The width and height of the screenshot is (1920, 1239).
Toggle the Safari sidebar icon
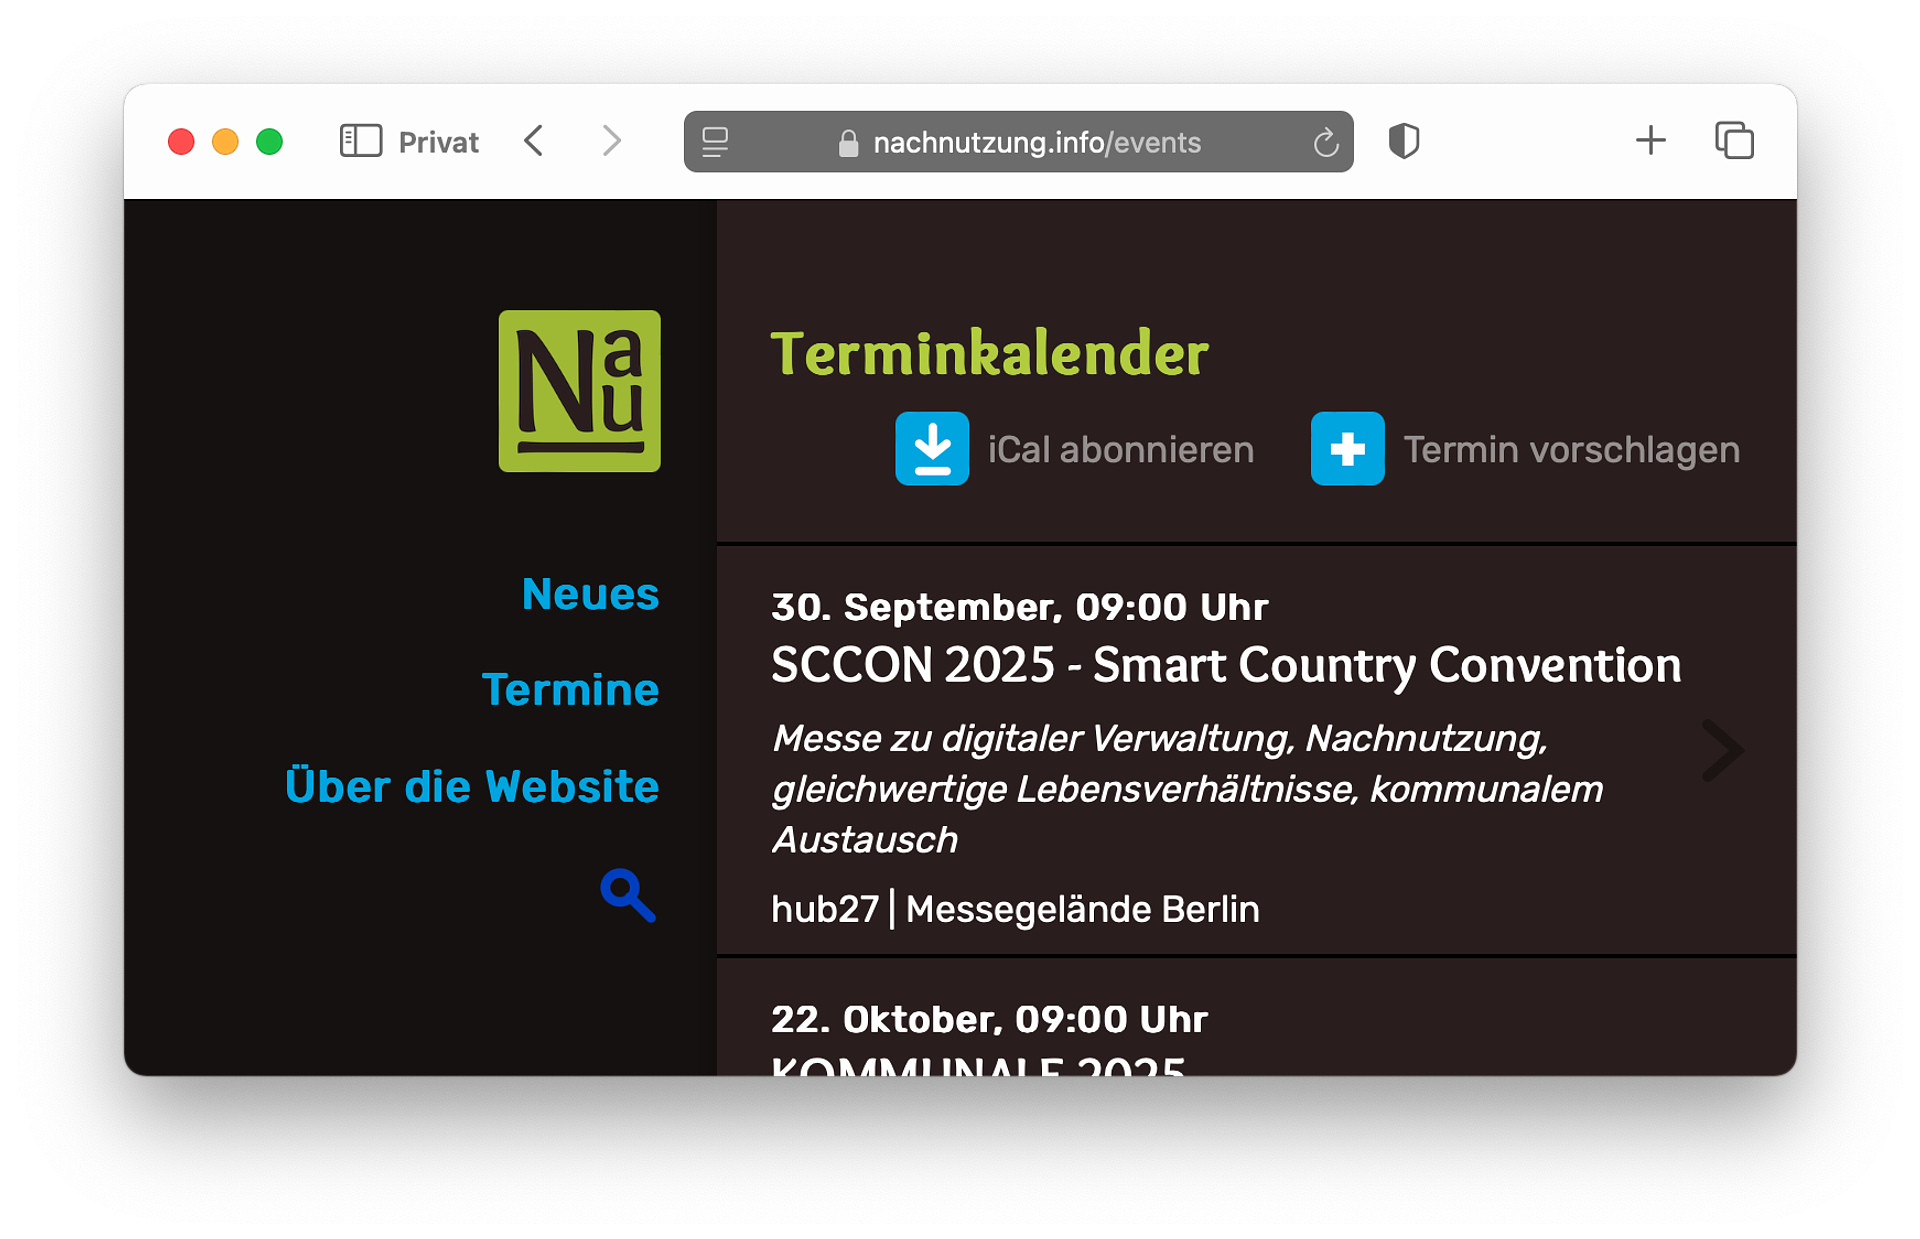click(361, 141)
